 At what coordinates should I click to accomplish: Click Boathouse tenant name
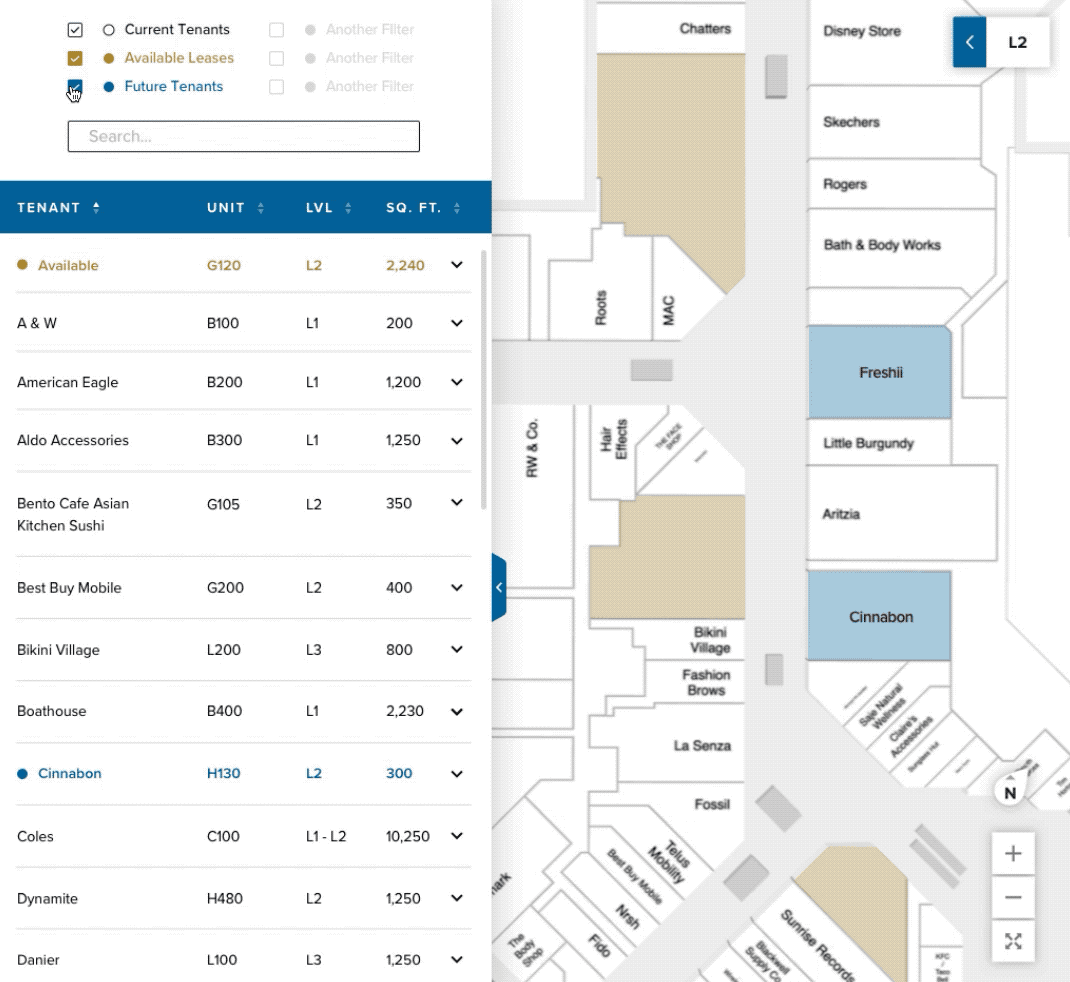click(x=52, y=711)
